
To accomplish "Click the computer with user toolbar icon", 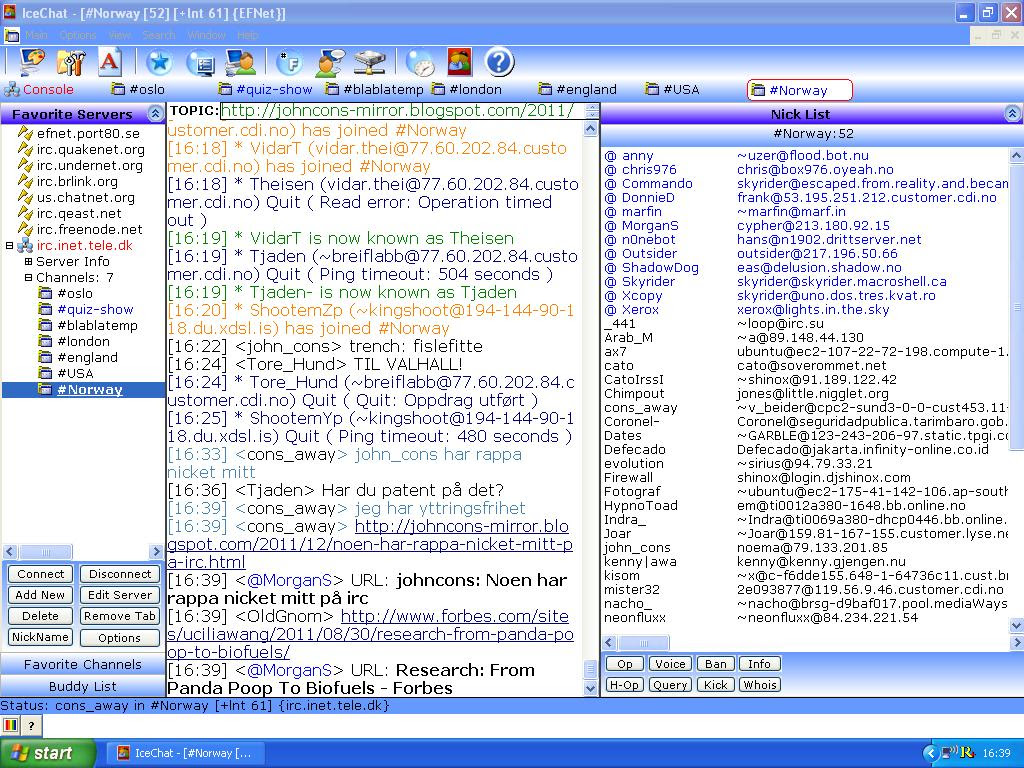I will coord(240,63).
